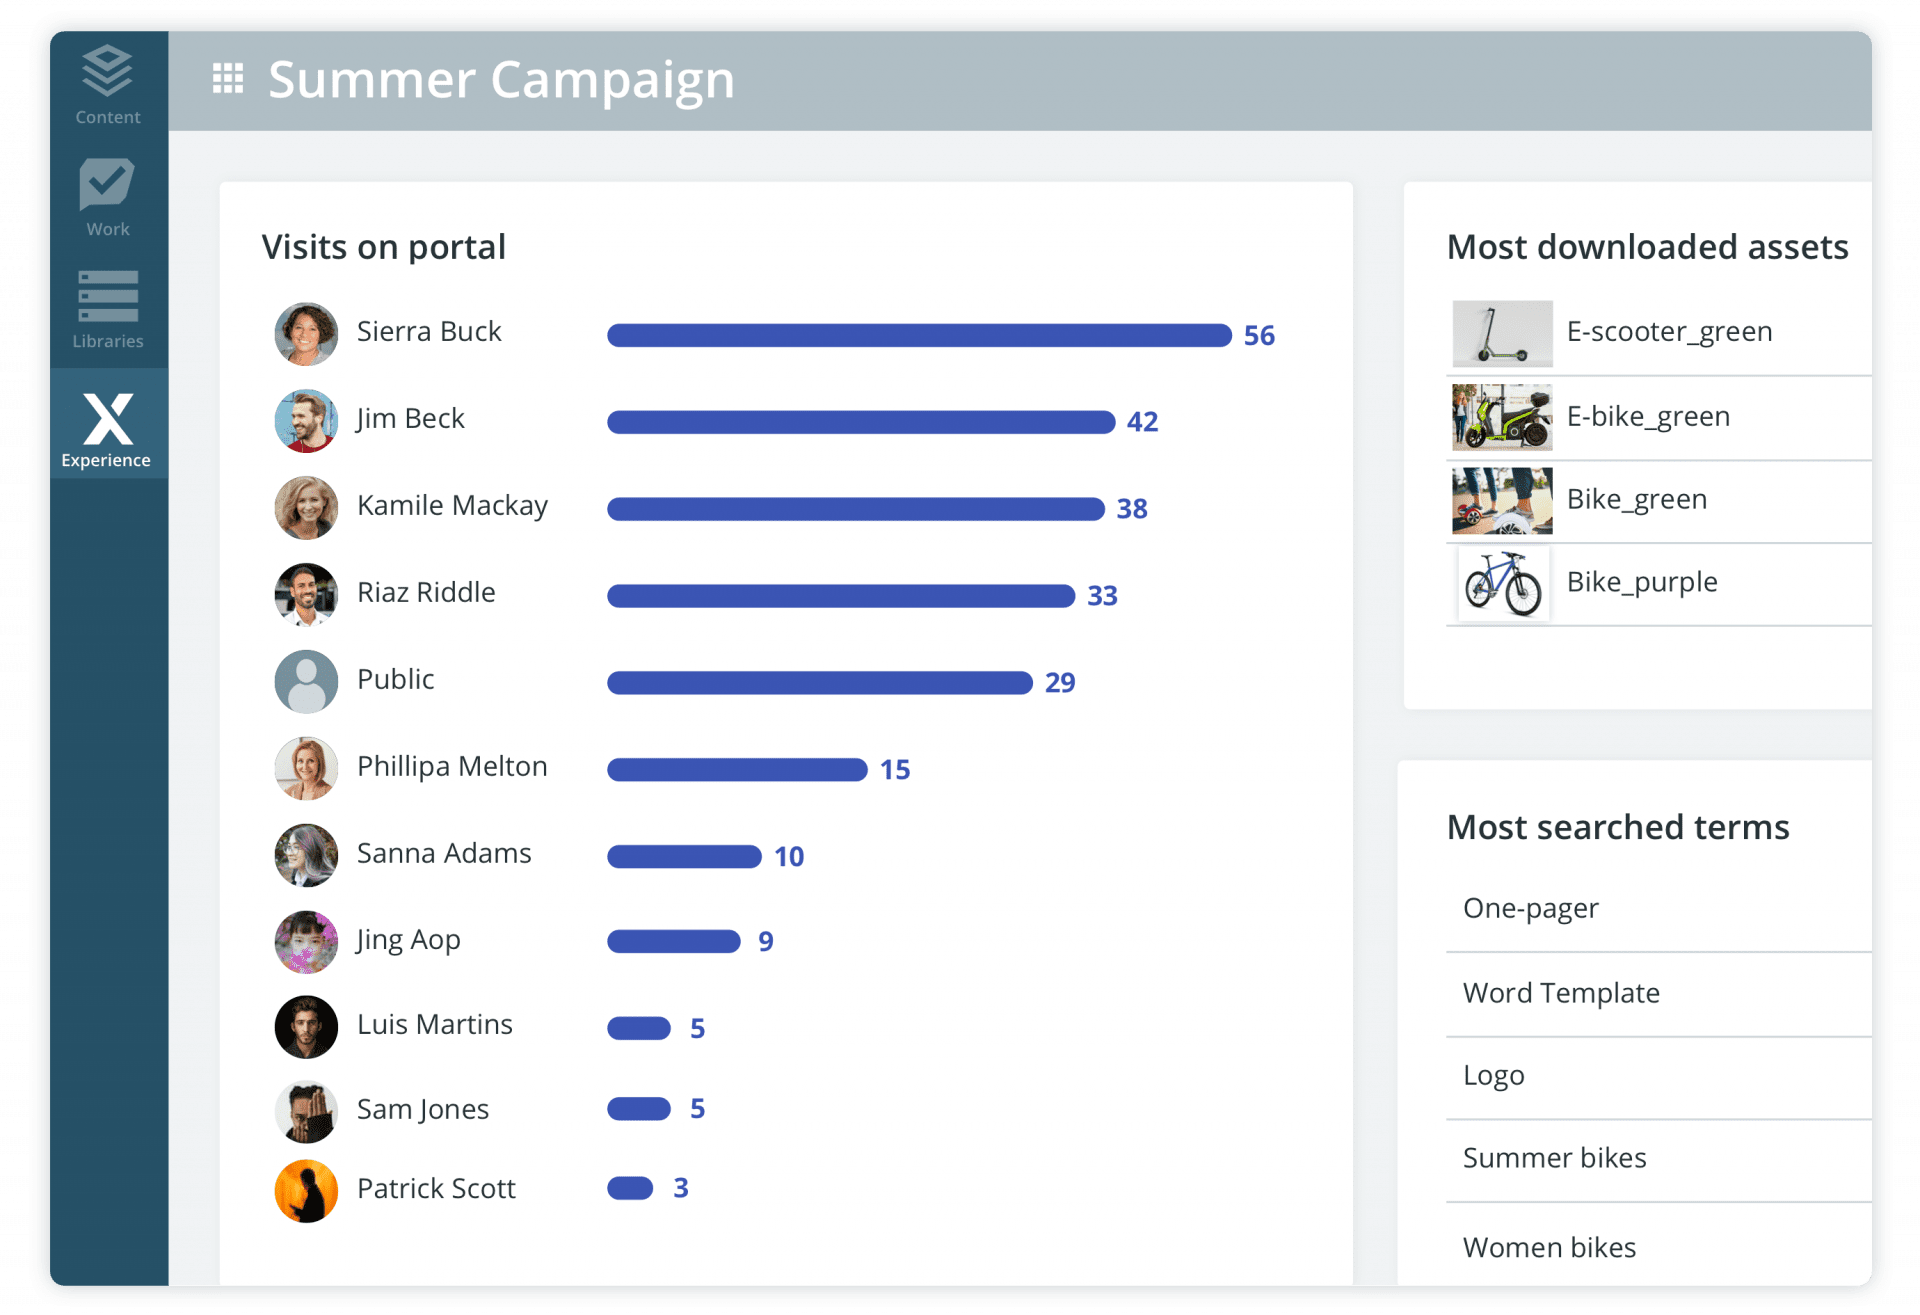The width and height of the screenshot is (1920, 1315).
Task: Click Sierra Buck's profile avatar
Action: click(306, 334)
